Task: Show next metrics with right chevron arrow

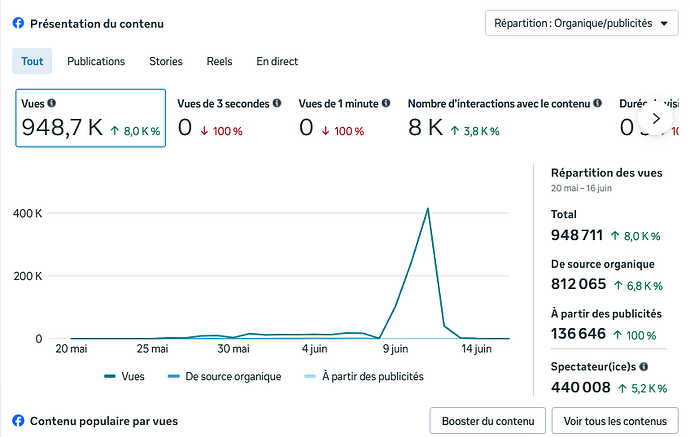Action: coord(656,119)
